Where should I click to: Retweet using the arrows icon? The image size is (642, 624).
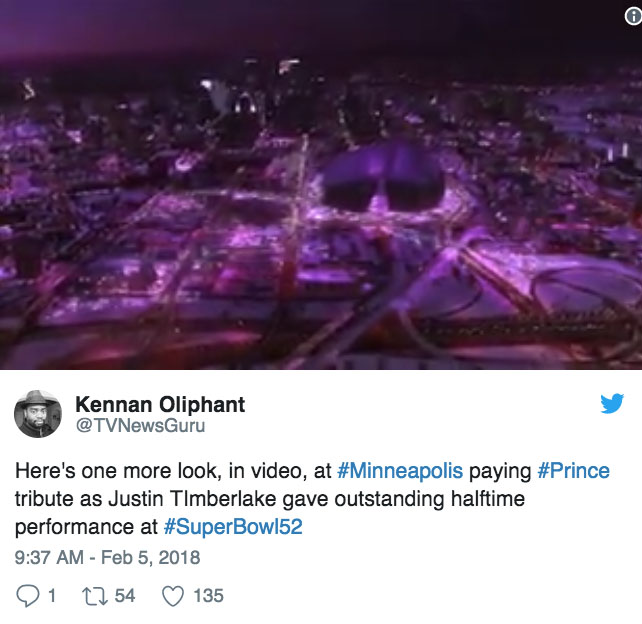coord(95,596)
